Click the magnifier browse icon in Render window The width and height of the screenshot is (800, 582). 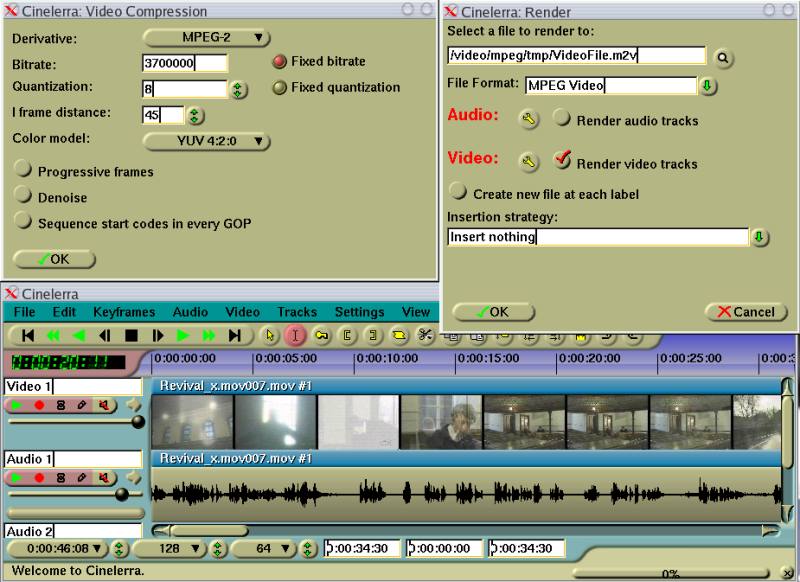pos(723,58)
